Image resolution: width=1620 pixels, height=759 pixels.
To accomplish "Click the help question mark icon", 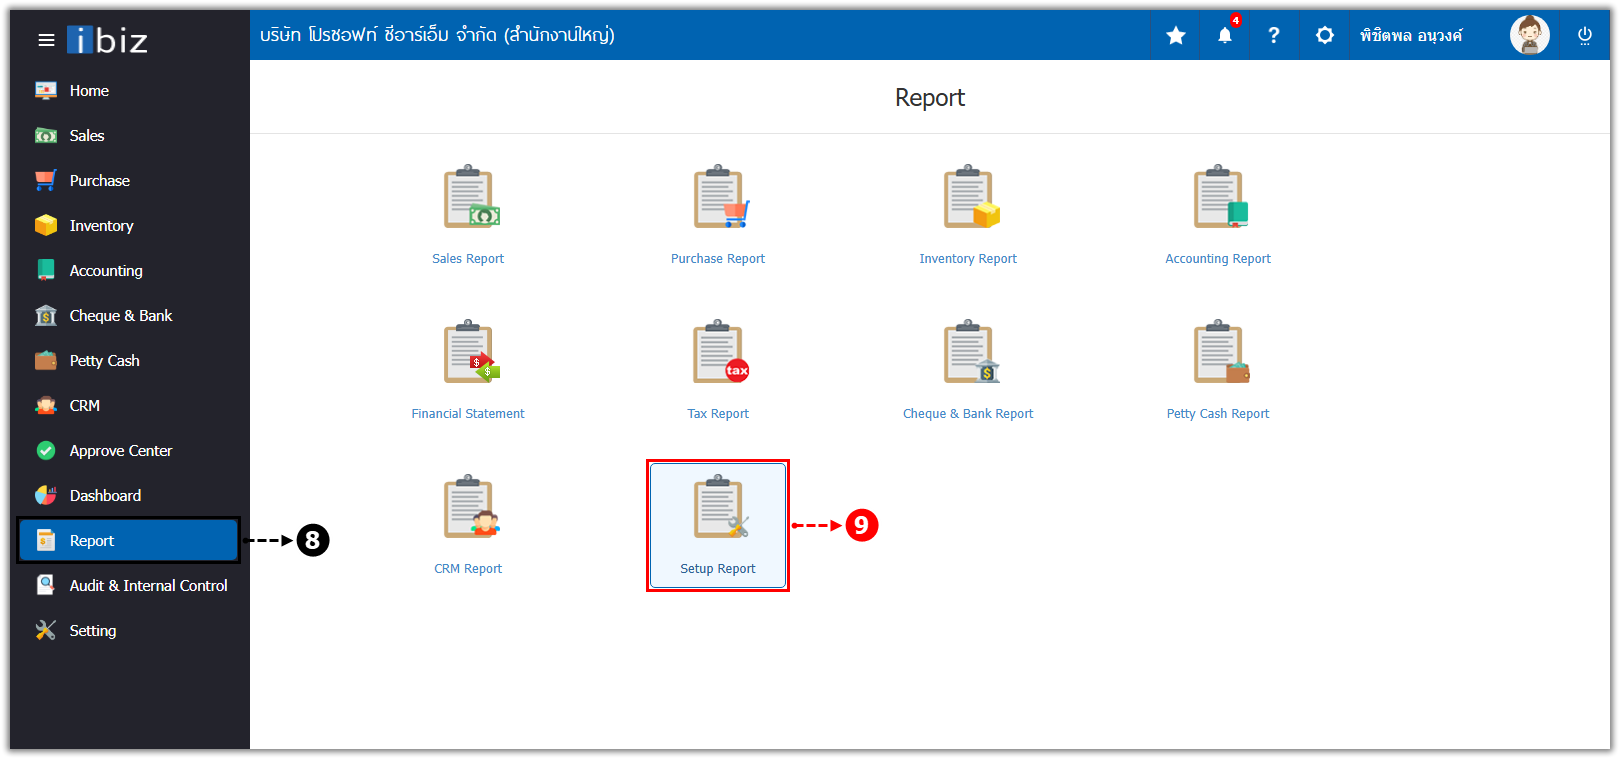I will (x=1274, y=36).
